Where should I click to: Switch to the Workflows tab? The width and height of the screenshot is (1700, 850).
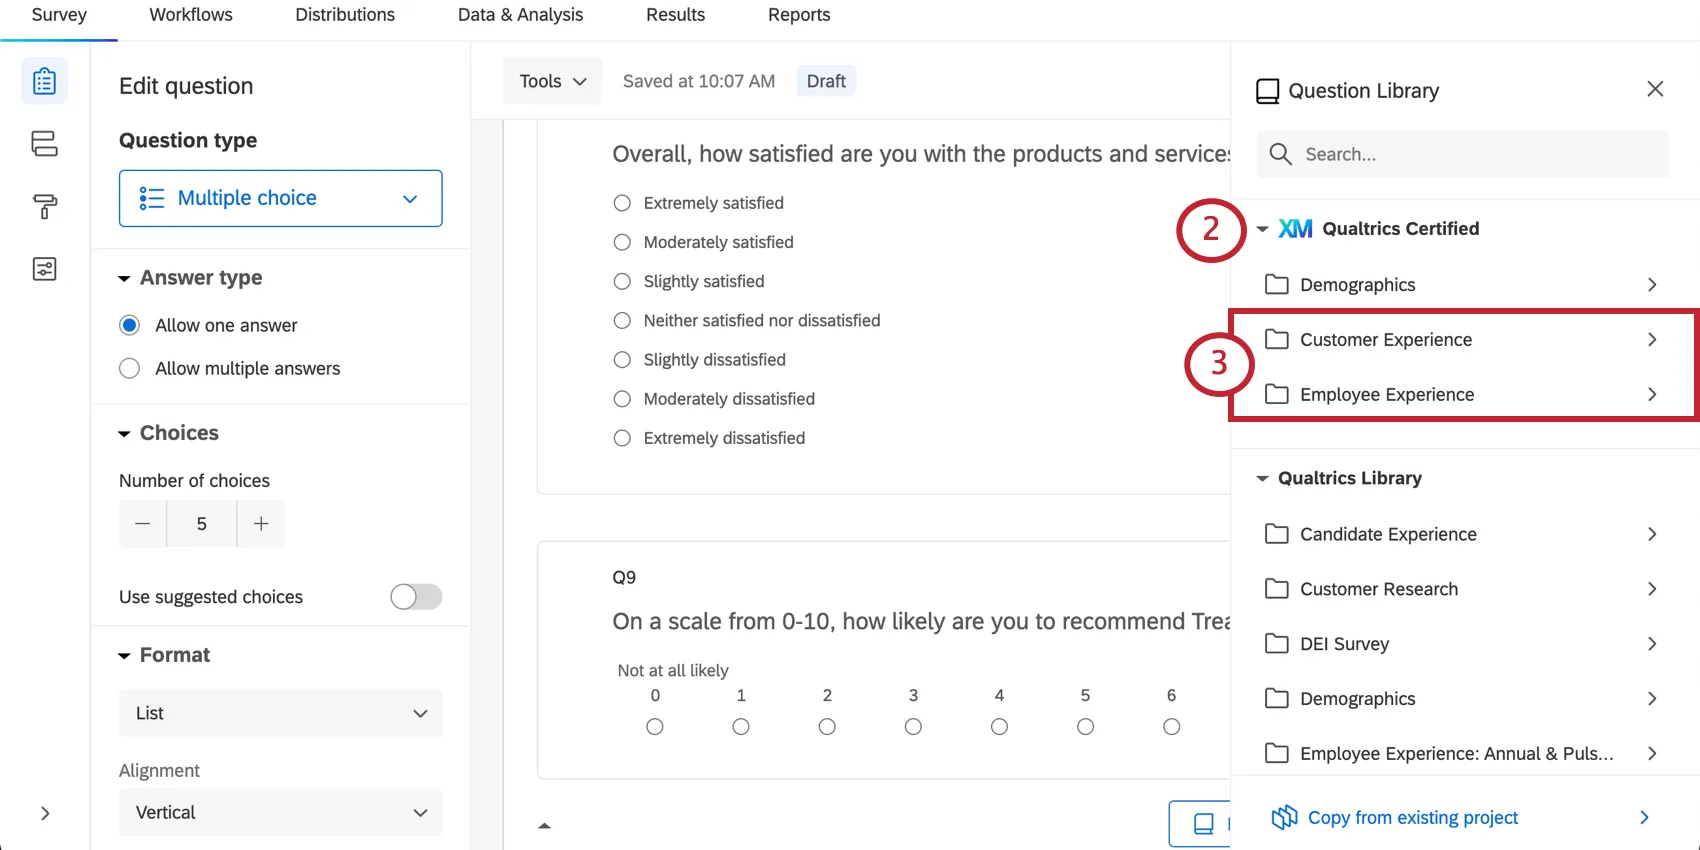[191, 15]
